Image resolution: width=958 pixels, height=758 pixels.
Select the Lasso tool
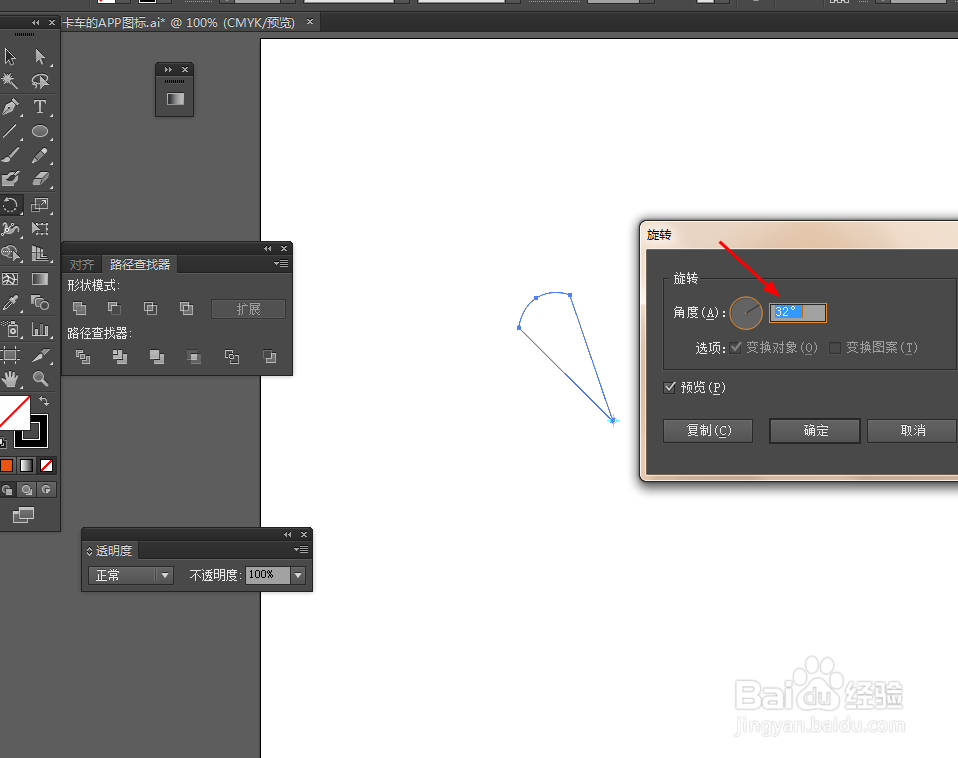tap(40, 81)
